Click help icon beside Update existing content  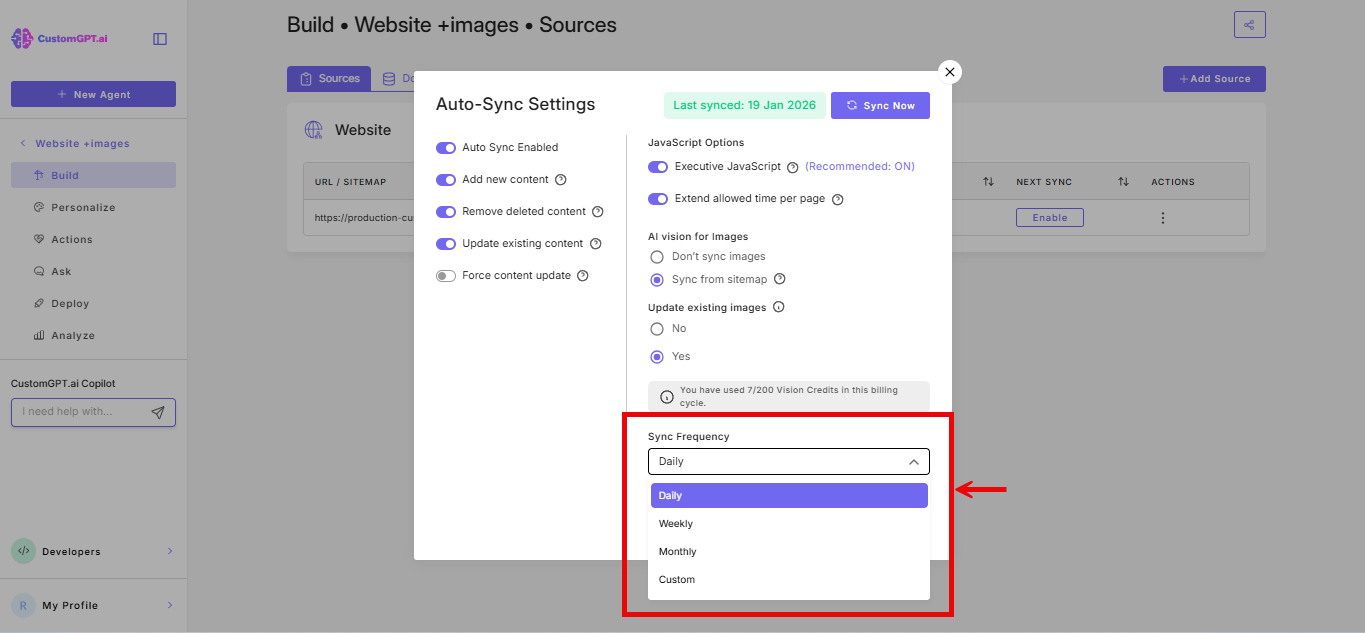595,244
